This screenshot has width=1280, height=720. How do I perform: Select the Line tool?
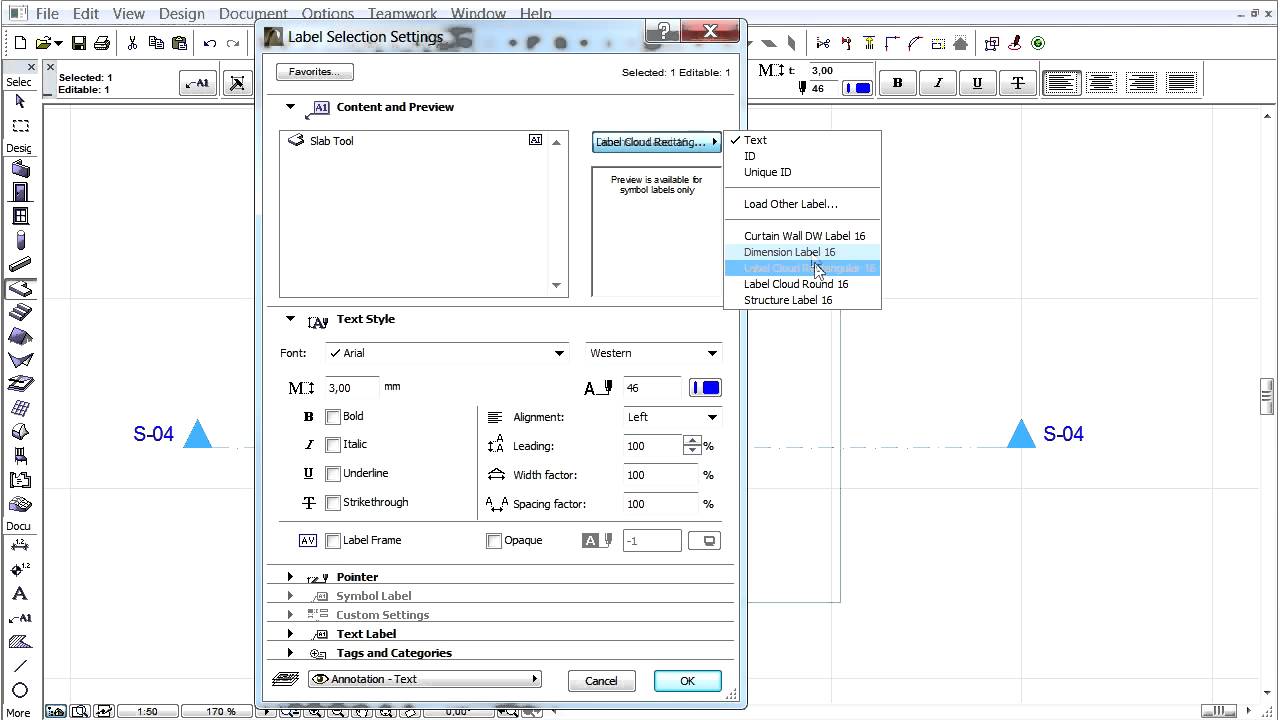point(20,666)
